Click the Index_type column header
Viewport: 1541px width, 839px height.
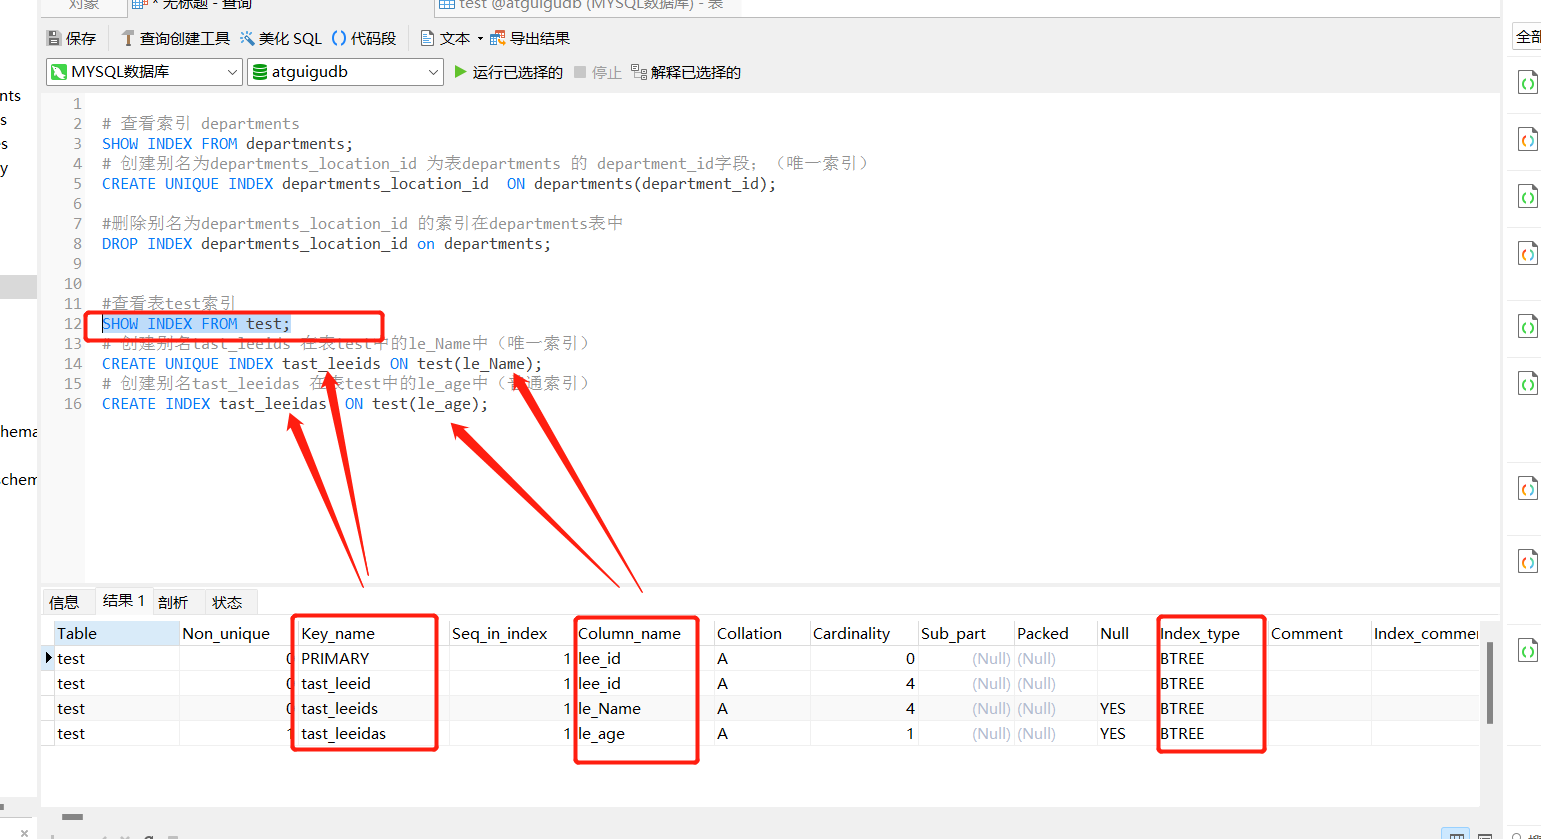coord(1212,633)
